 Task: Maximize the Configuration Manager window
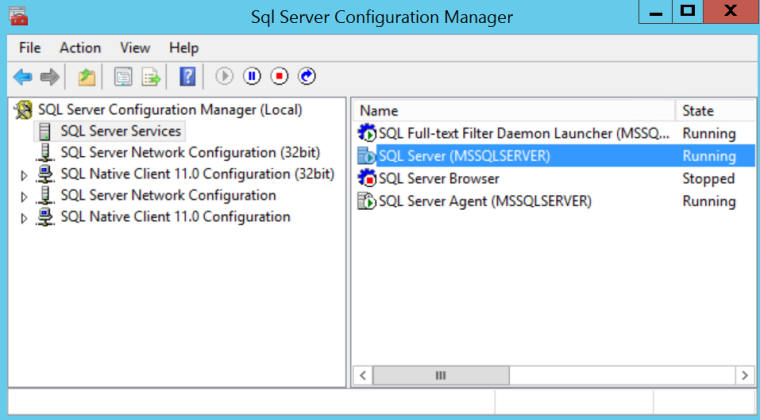point(688,12)
